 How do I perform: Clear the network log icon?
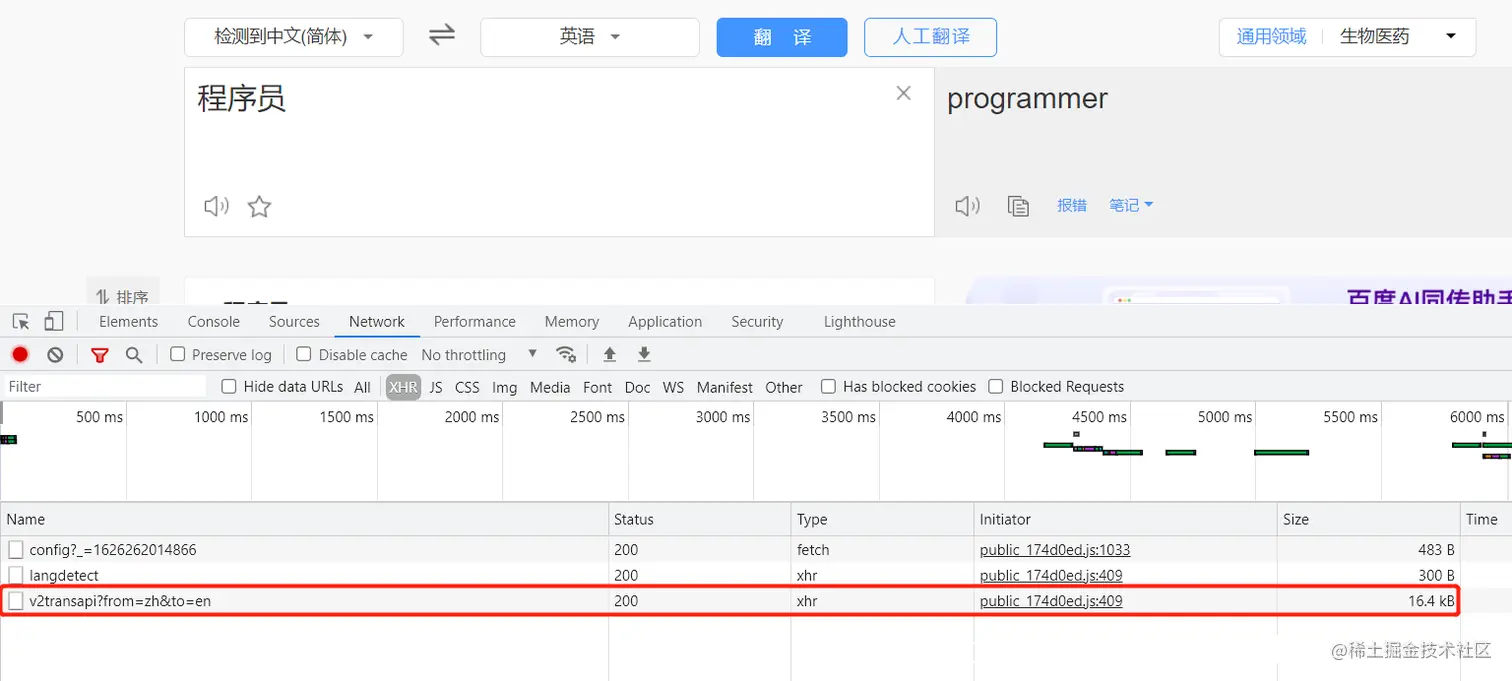[x=56, y=354]
